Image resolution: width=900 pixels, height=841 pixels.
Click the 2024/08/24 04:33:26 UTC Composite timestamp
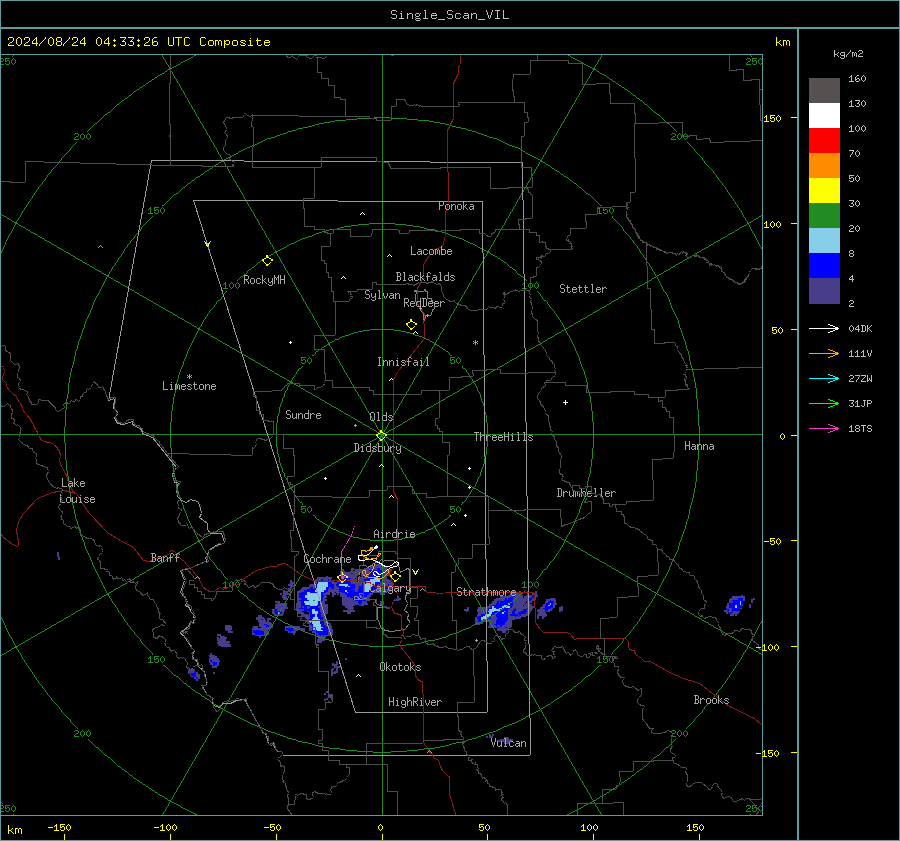tap(138, 42)
